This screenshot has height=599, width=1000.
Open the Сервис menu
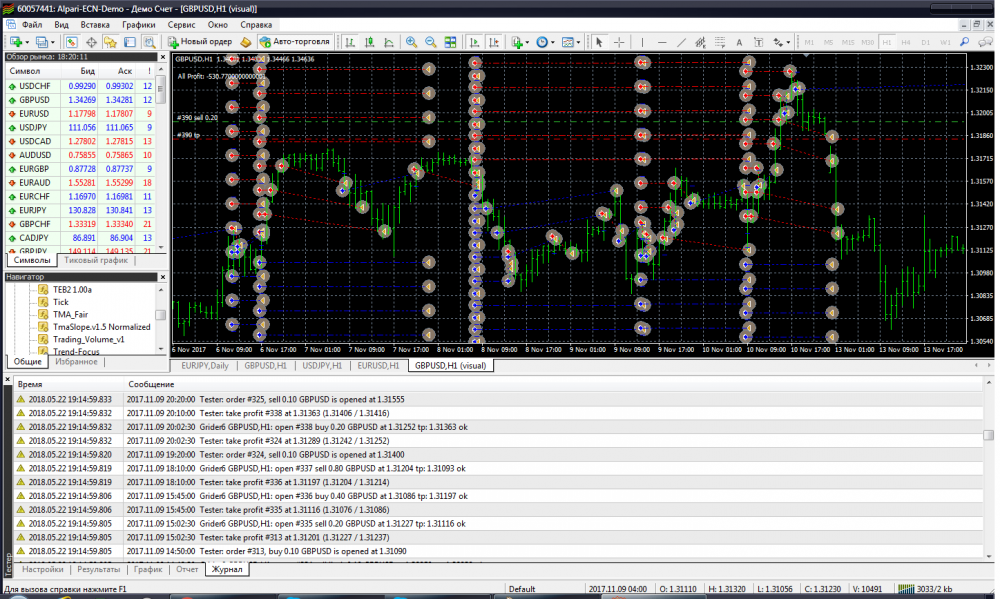point(182,23)
